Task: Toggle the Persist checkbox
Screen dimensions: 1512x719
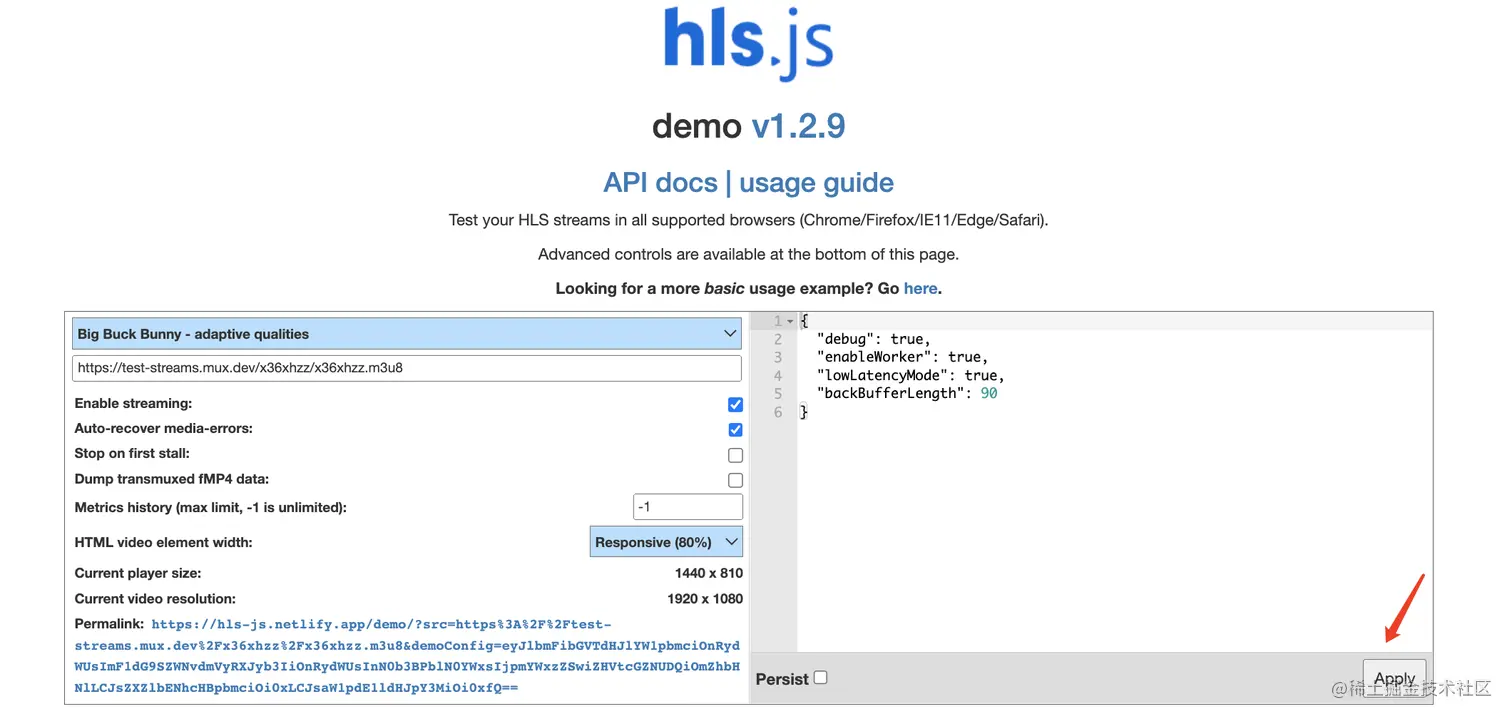Action: 820,677
